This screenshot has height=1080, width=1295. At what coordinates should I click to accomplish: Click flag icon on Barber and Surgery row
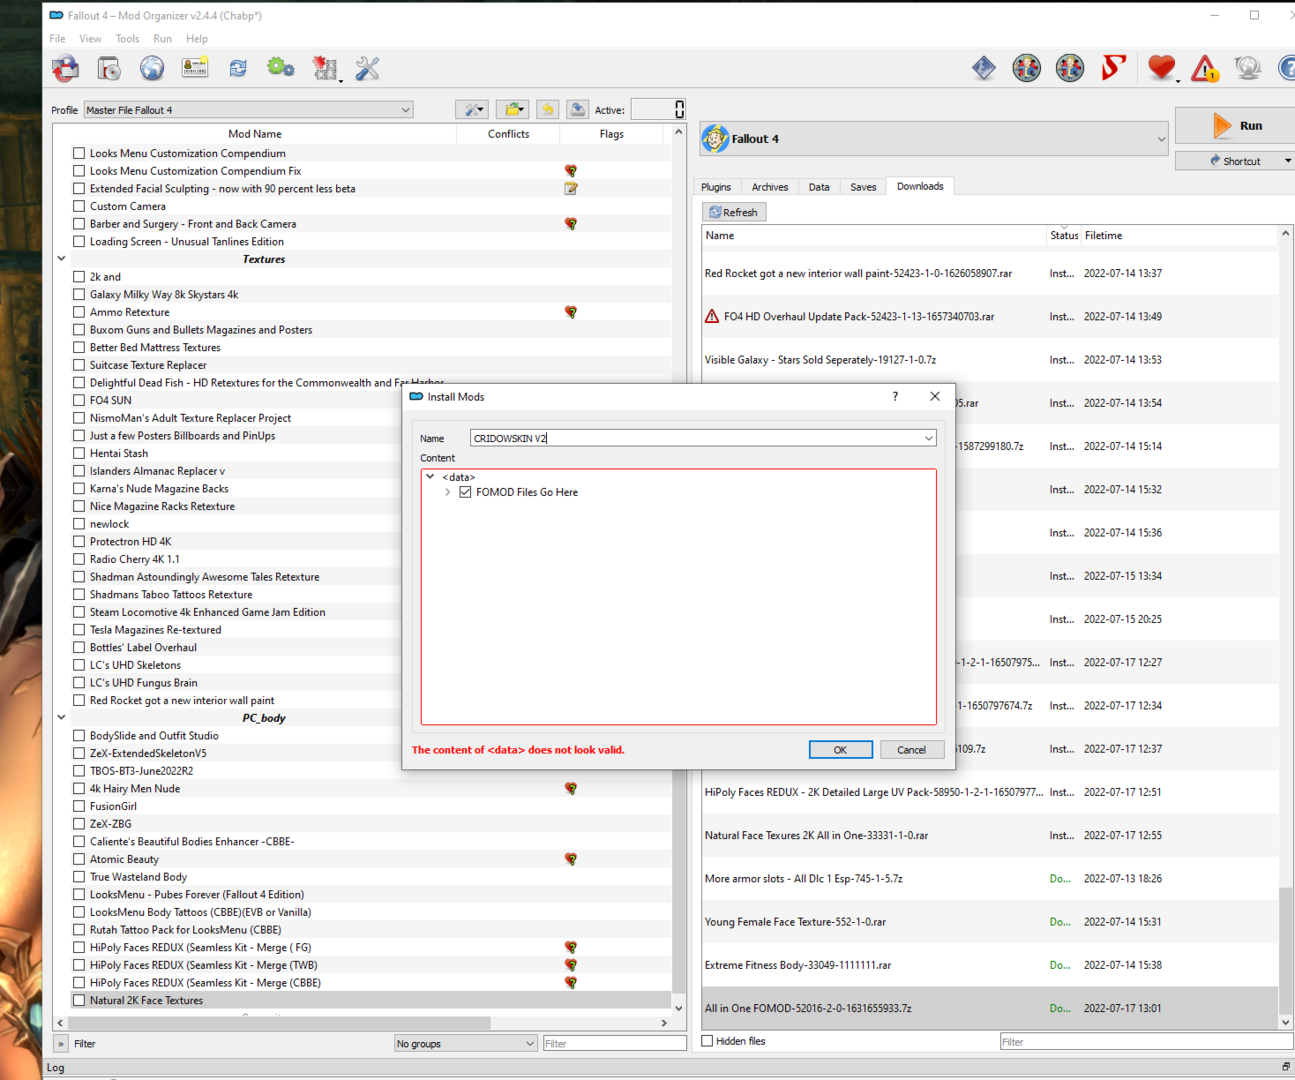[x=571, y=224]
